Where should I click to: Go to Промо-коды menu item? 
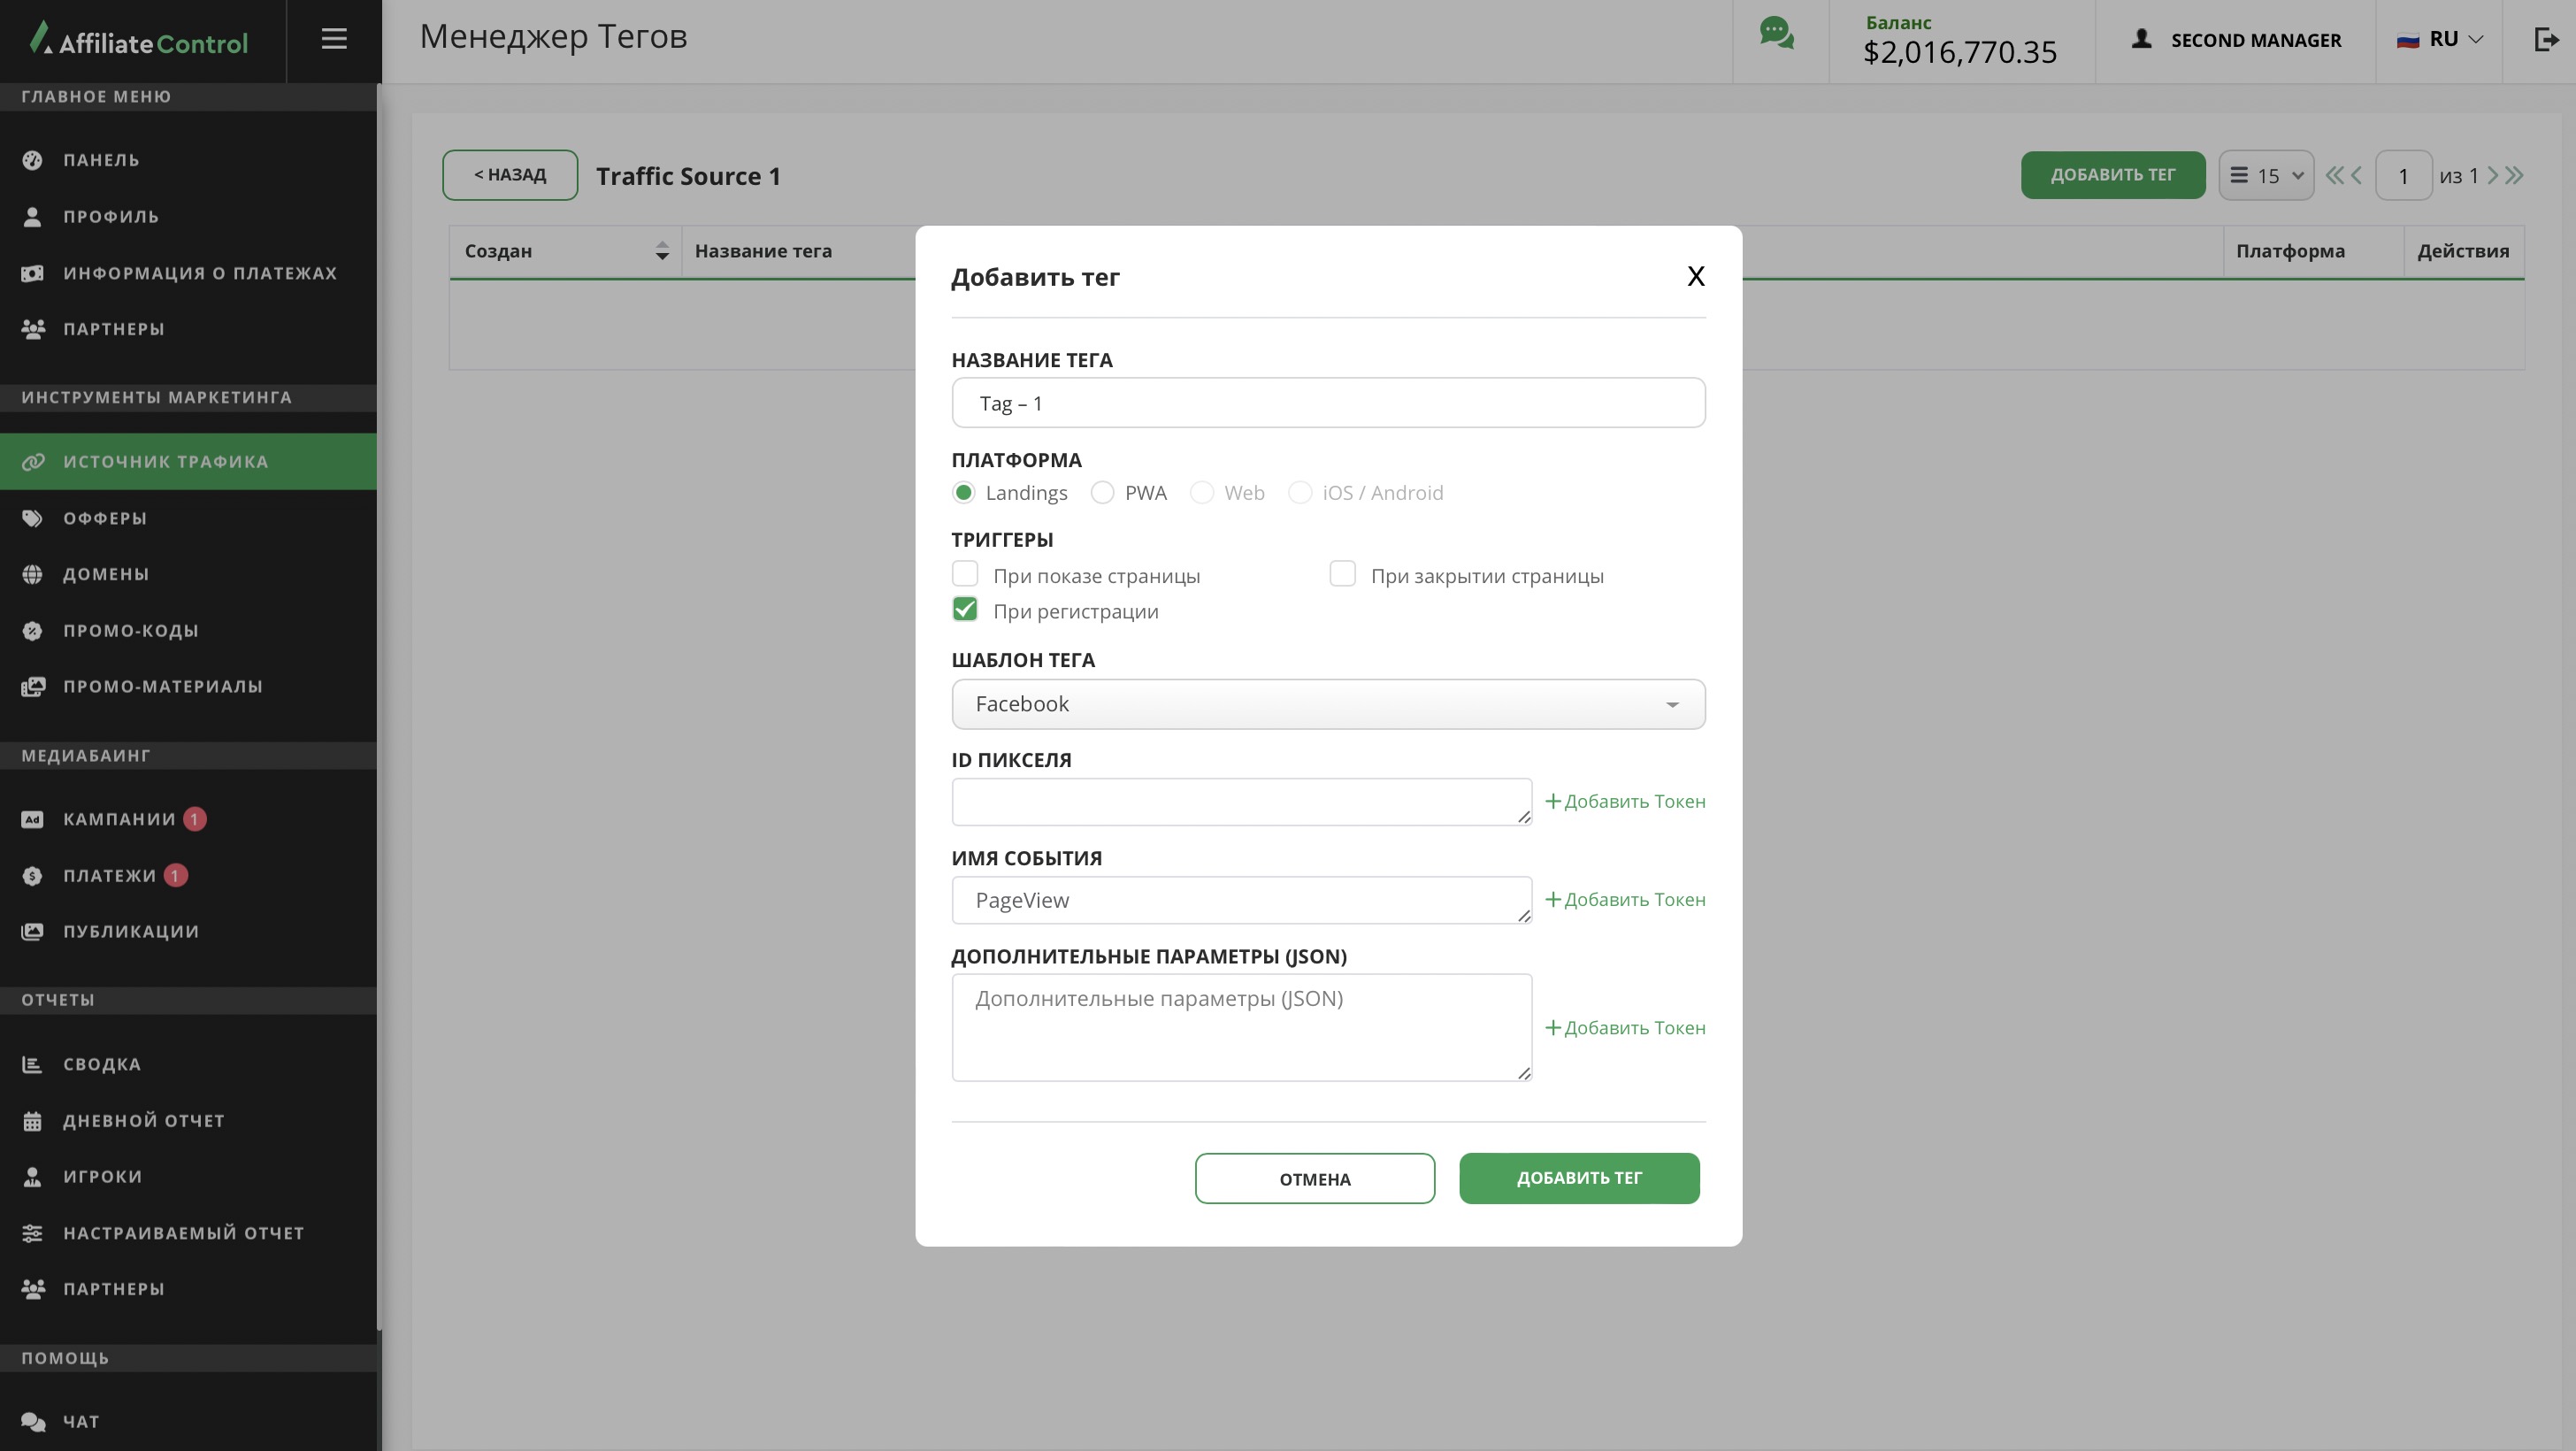(130, 631)
